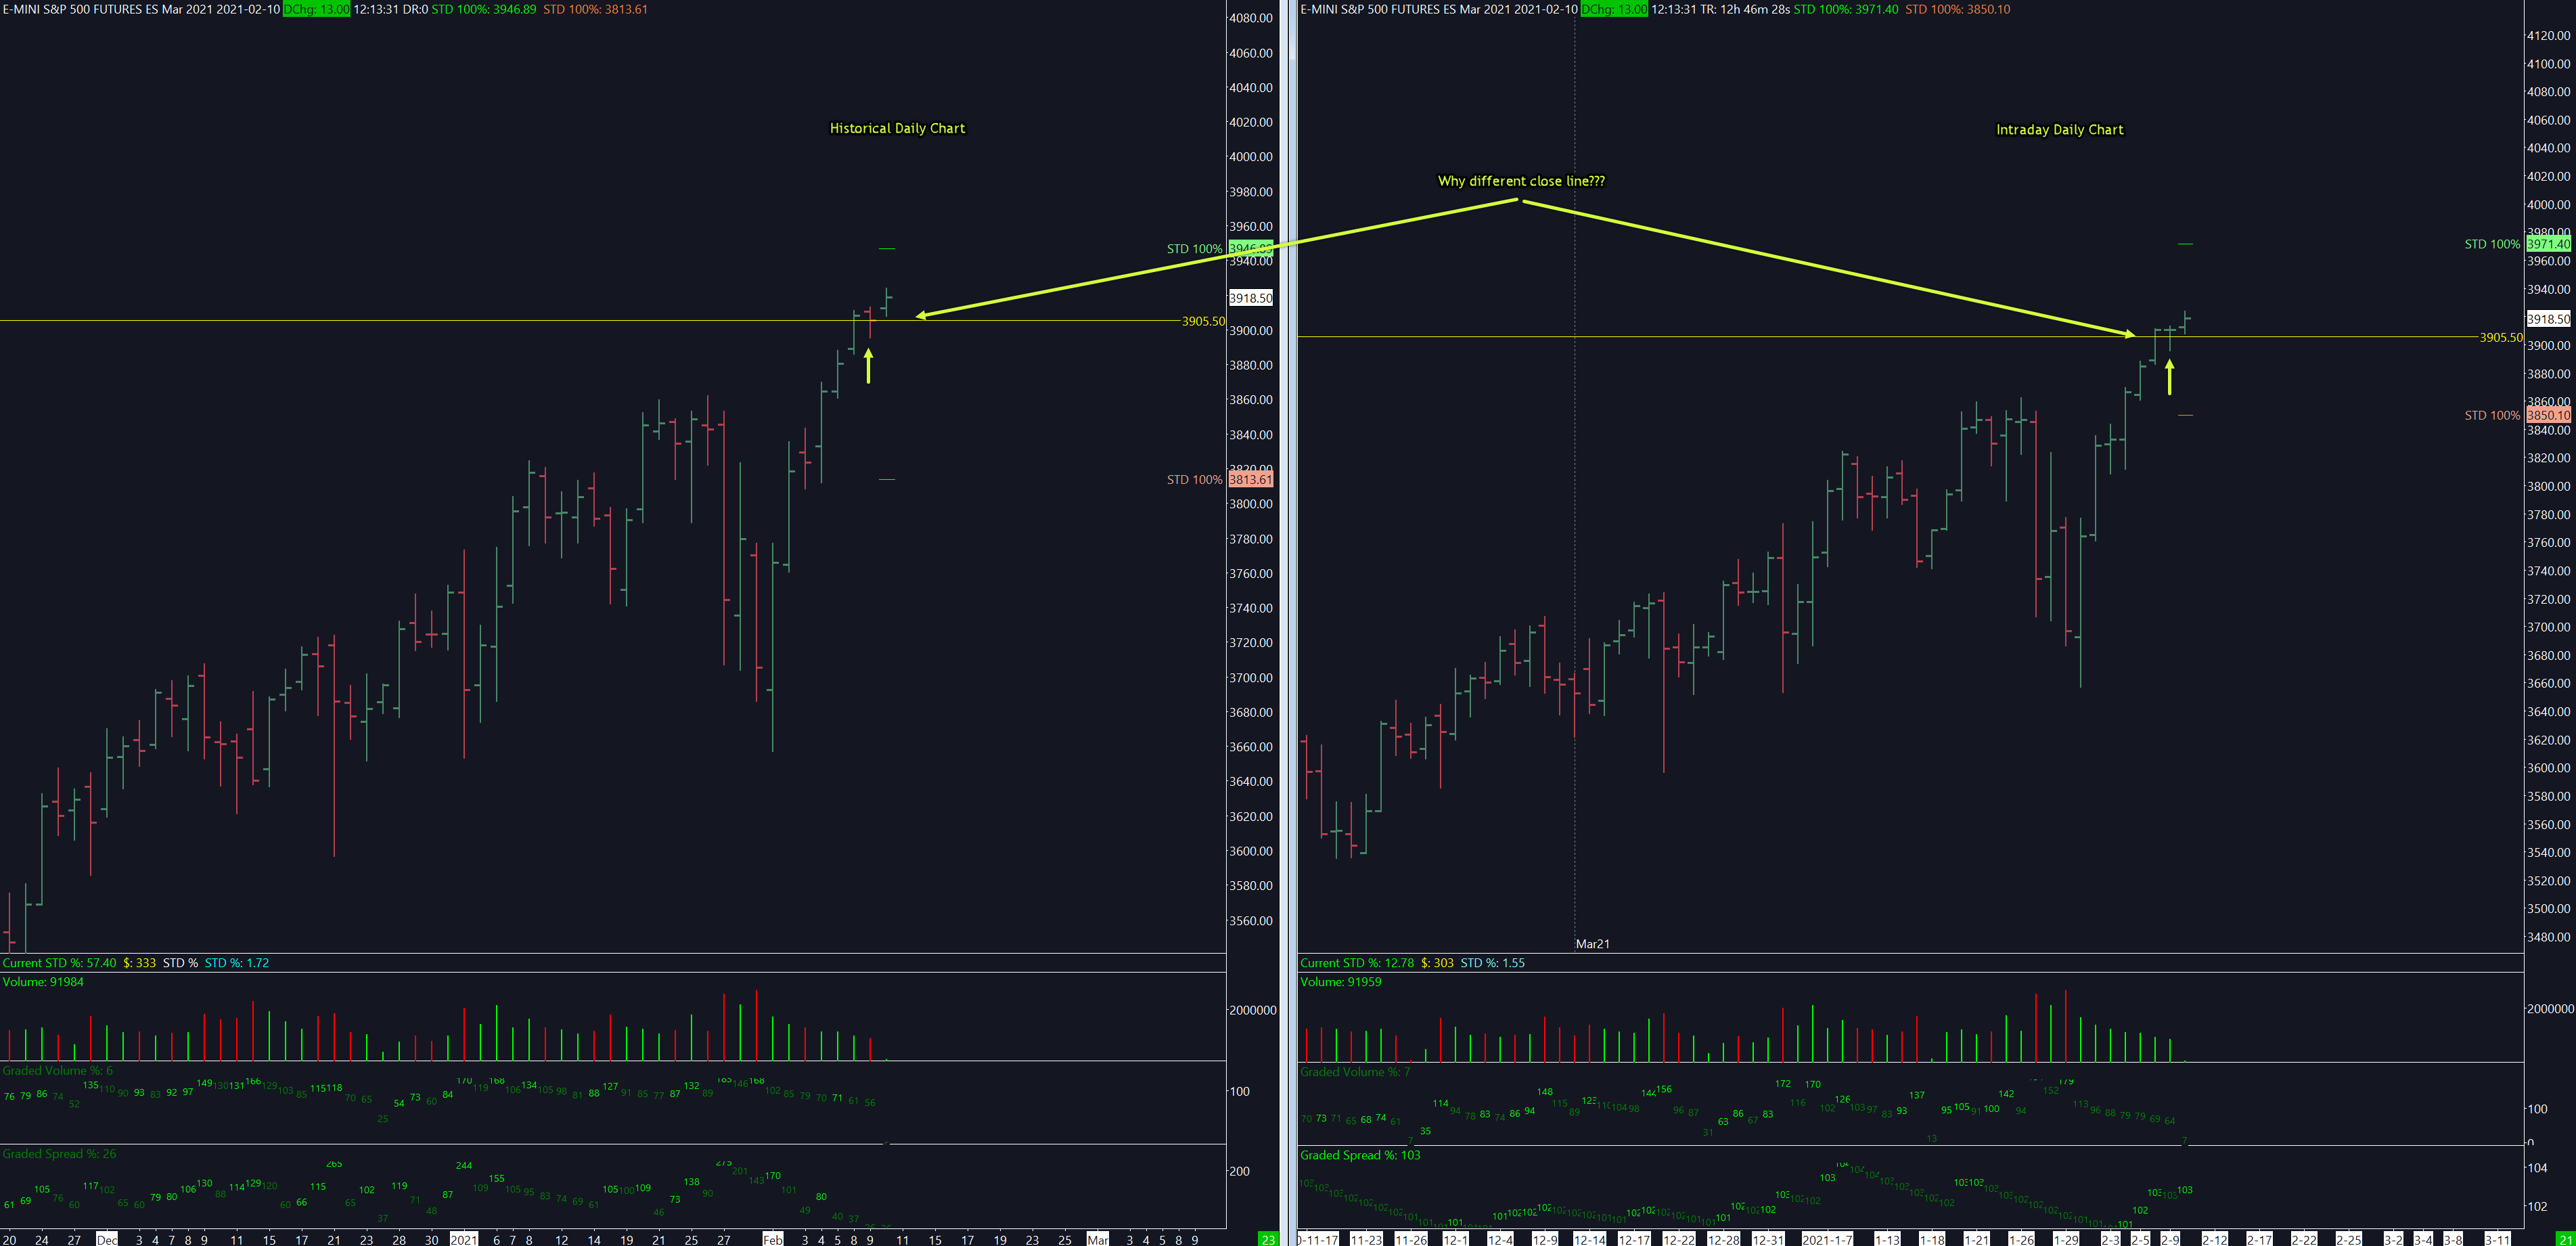This screenshot has width=2576, height=1246.
Task: Click the green 21 box on the right time axis
Action: (x=2565, y=1239)
